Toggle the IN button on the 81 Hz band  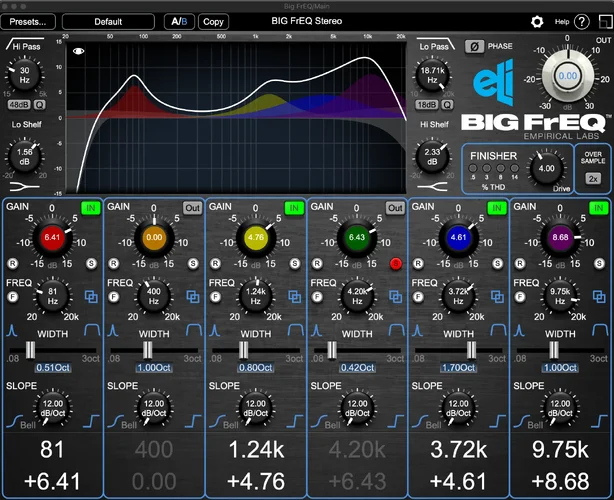tap(90, 207)
